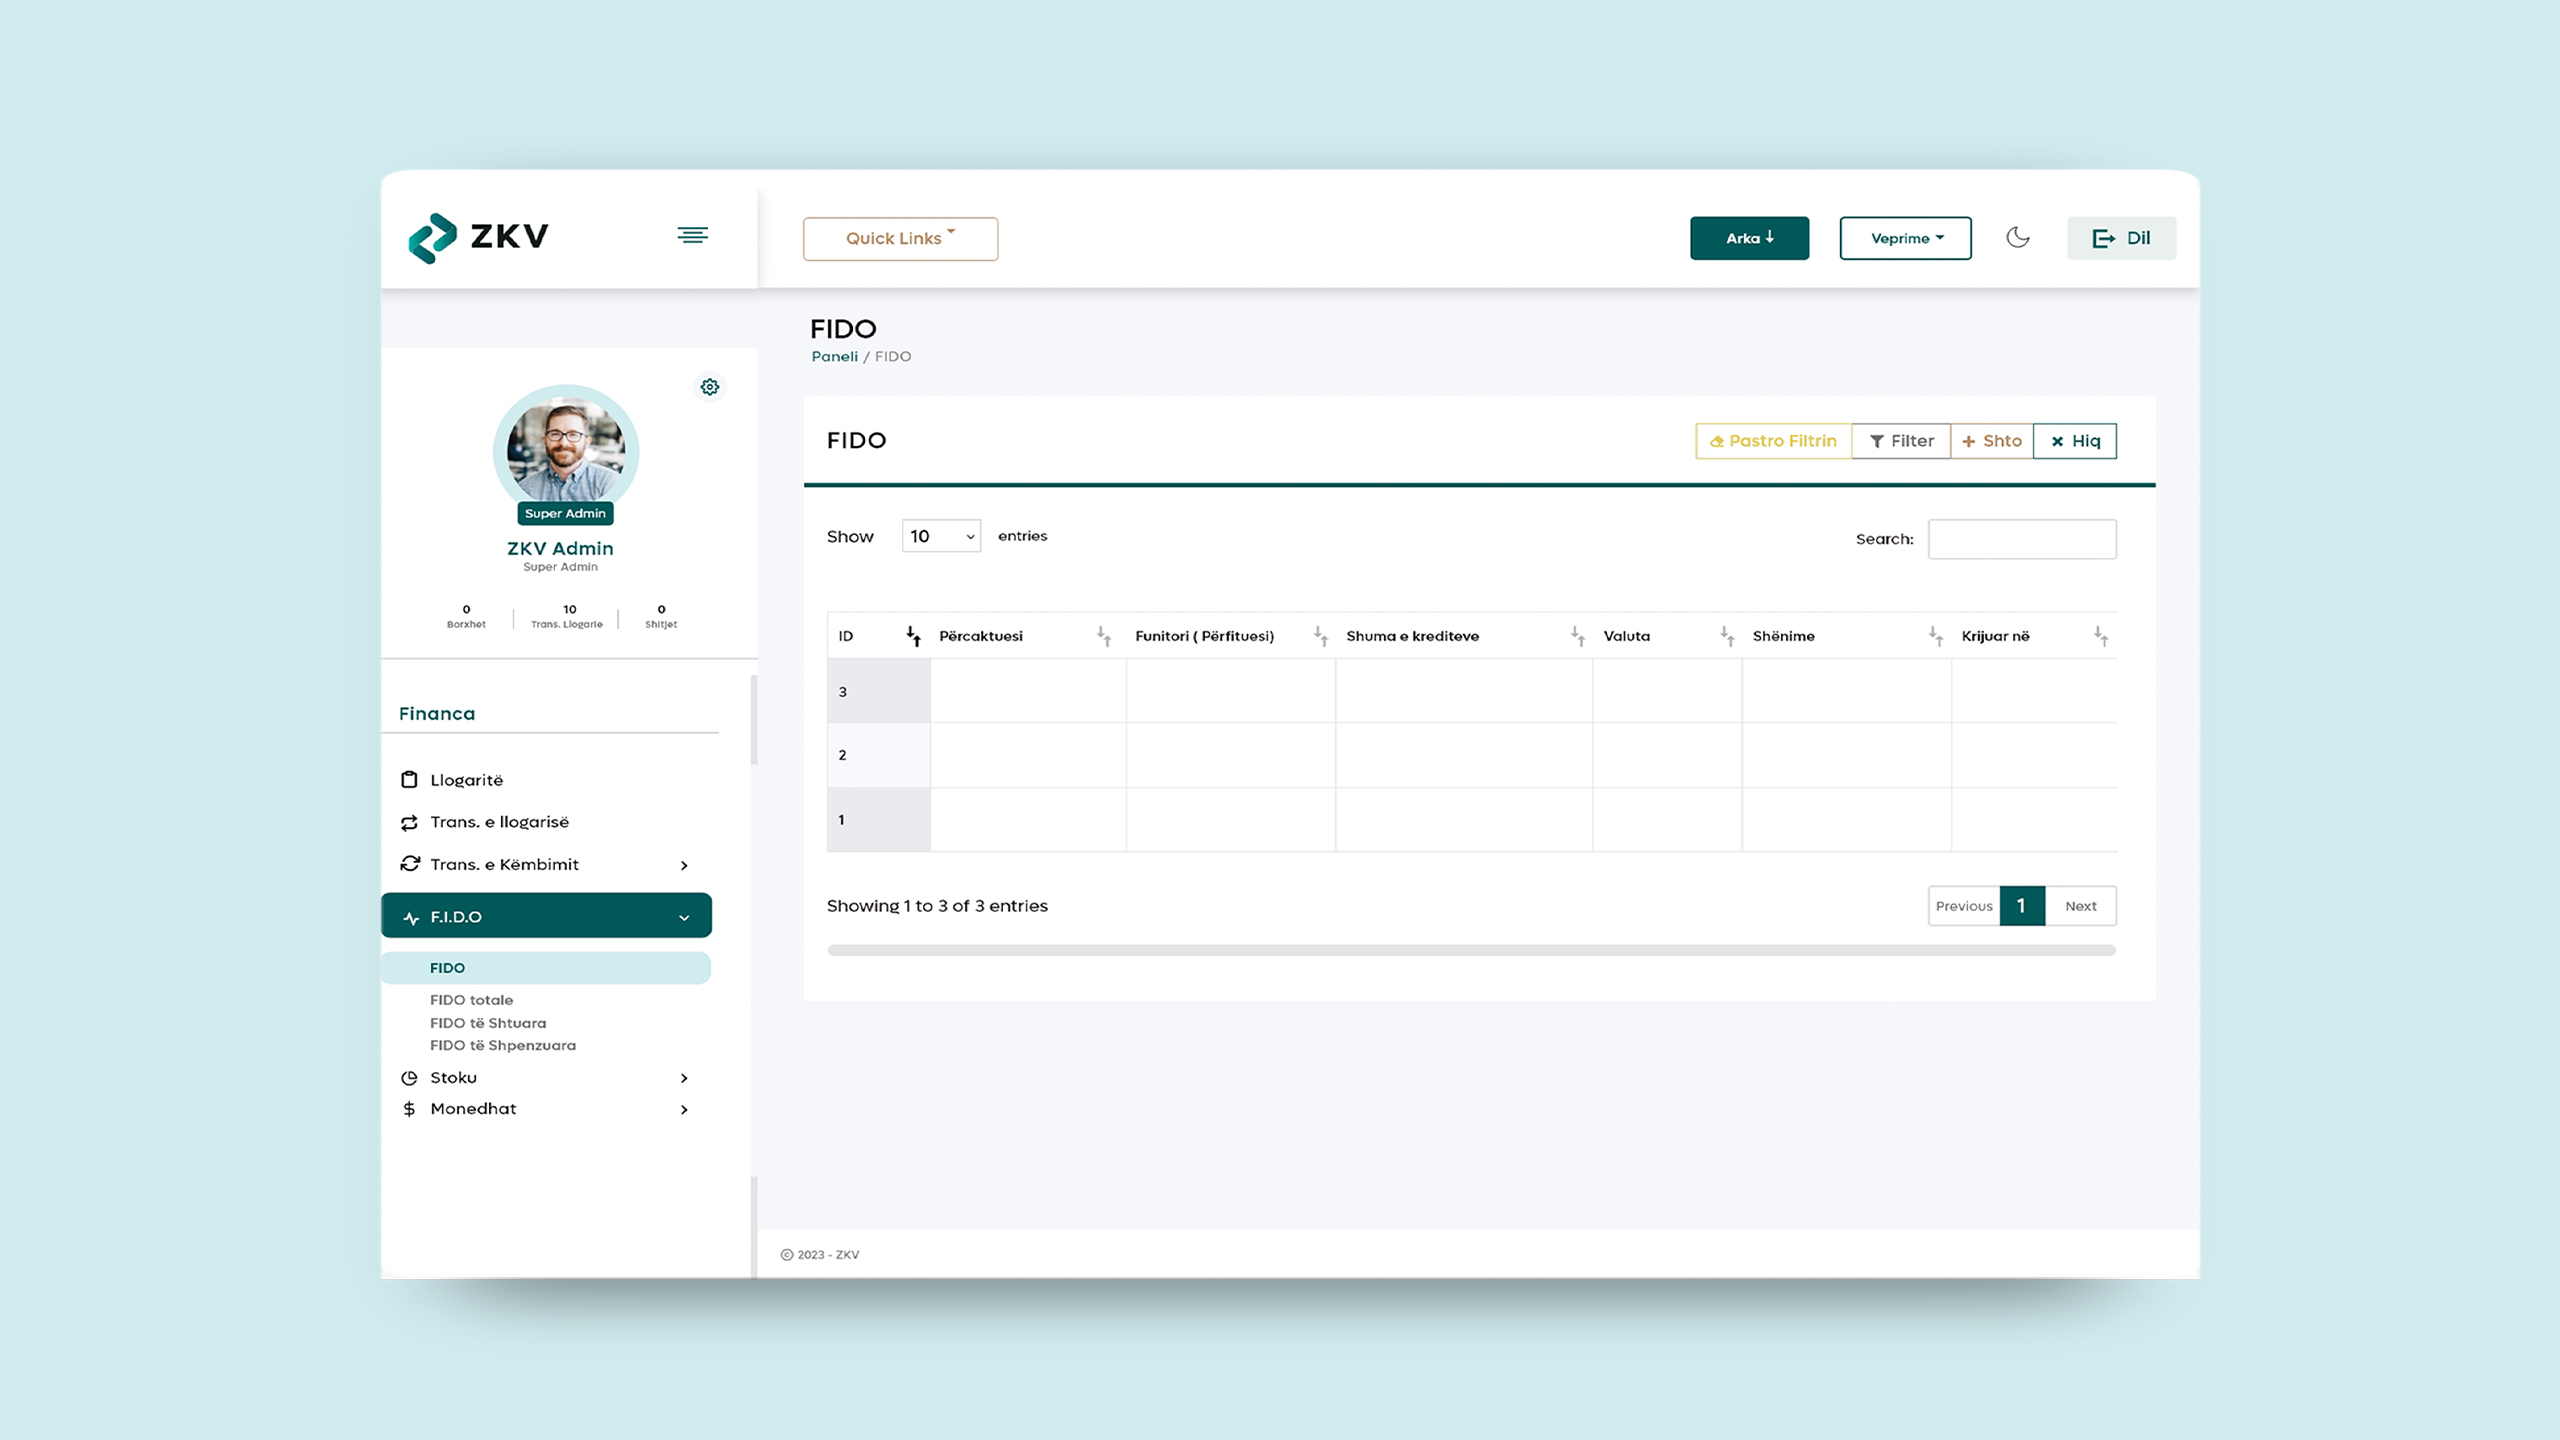
Task: Click the Shto add button
Action: tap(1991, 441)
